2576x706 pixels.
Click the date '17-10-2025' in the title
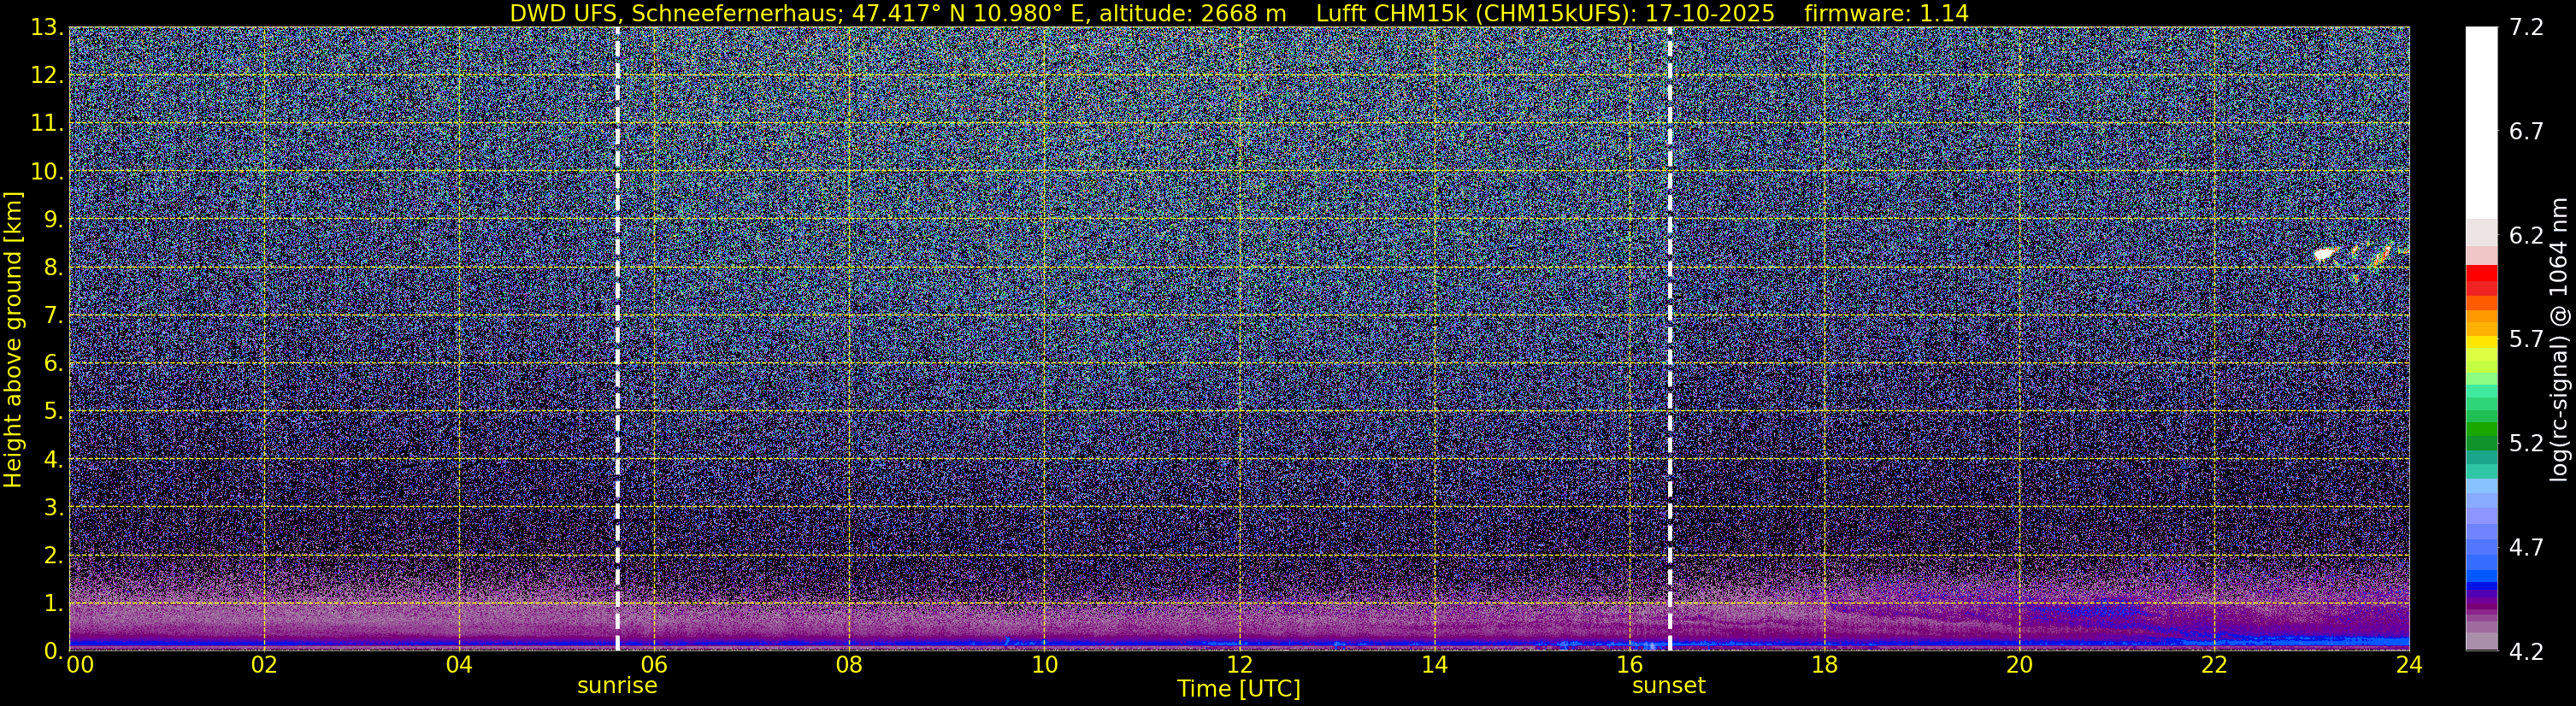pos(1711,13)
